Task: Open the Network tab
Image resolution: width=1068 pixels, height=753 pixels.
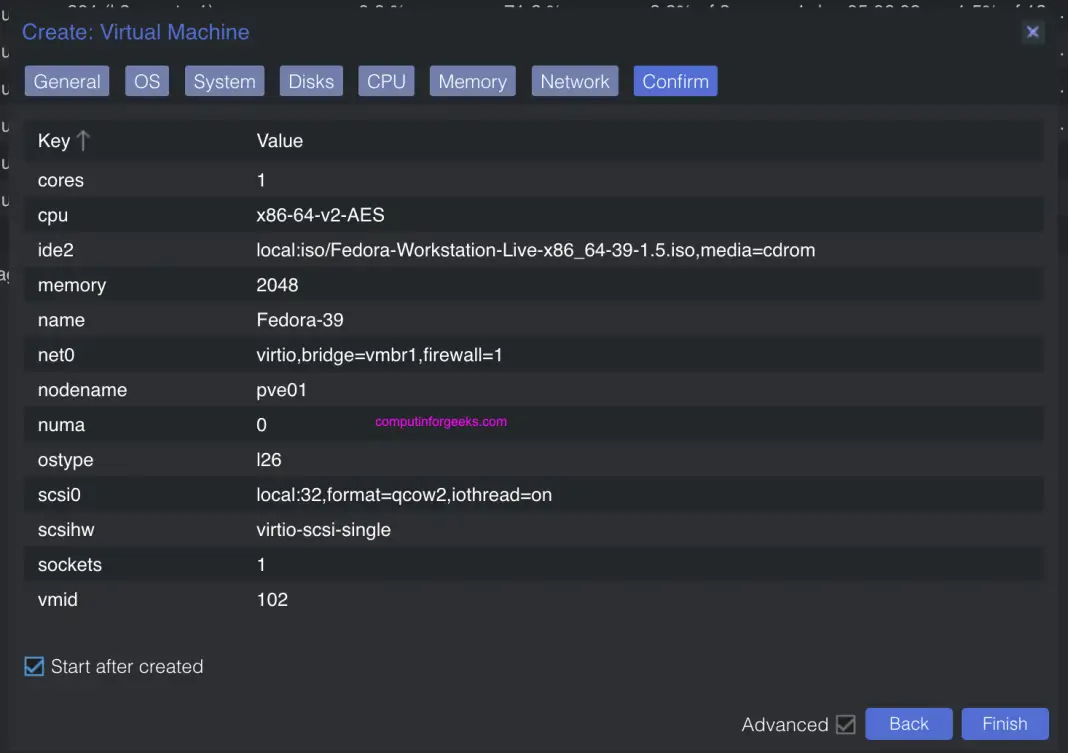Action: point(574,81)
